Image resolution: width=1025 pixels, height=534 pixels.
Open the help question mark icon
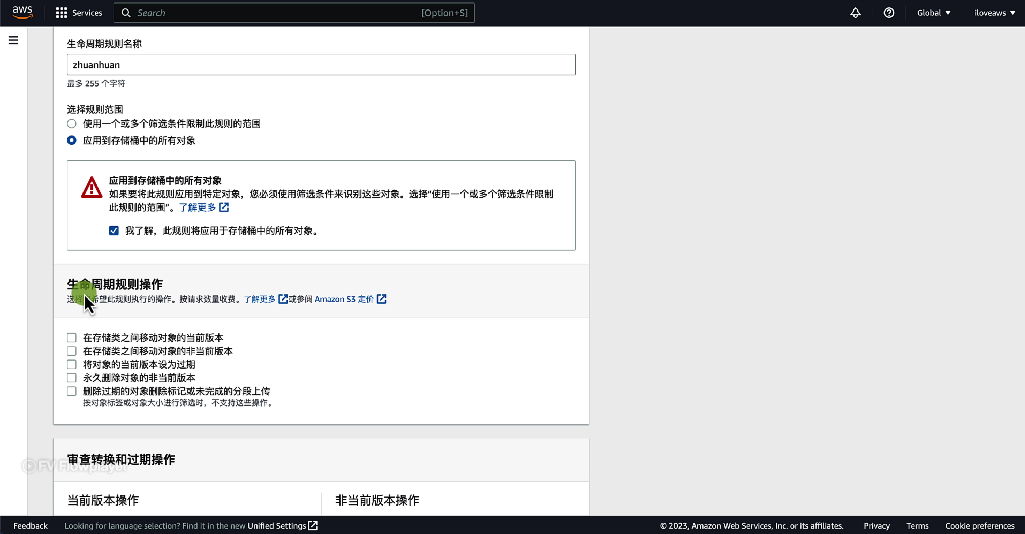click(x=888, y=13)
